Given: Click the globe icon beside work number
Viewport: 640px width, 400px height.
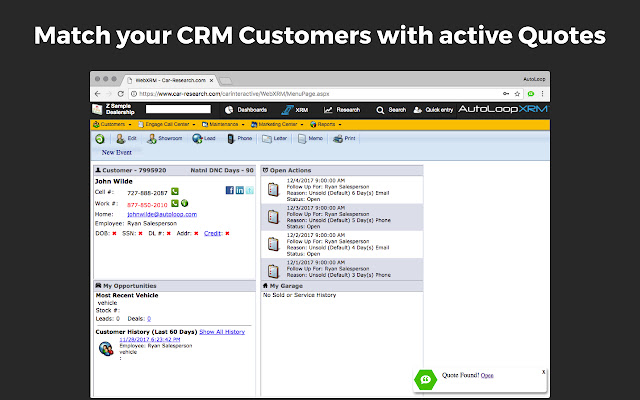Looking at the screenshot, I should pyautogui.click(x=184, y=203).
